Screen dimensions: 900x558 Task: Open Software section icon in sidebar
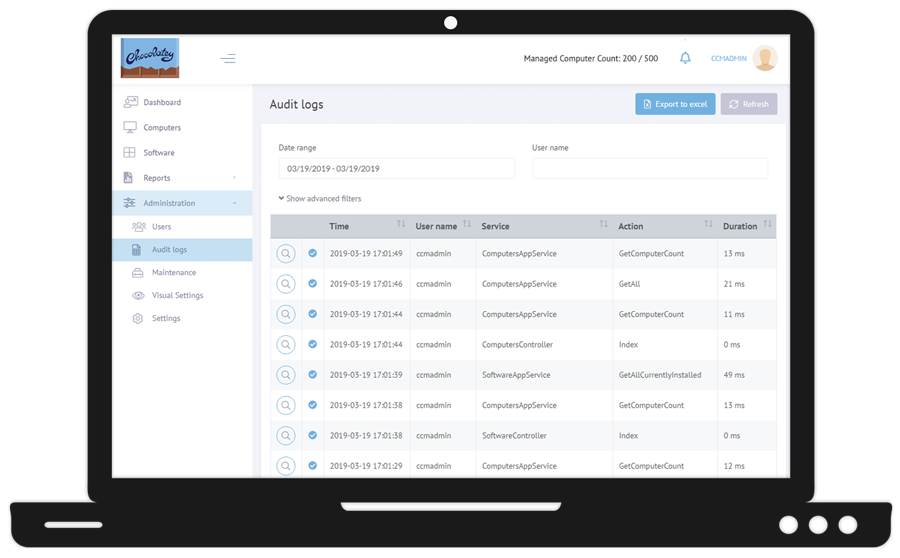click(130, 153)
